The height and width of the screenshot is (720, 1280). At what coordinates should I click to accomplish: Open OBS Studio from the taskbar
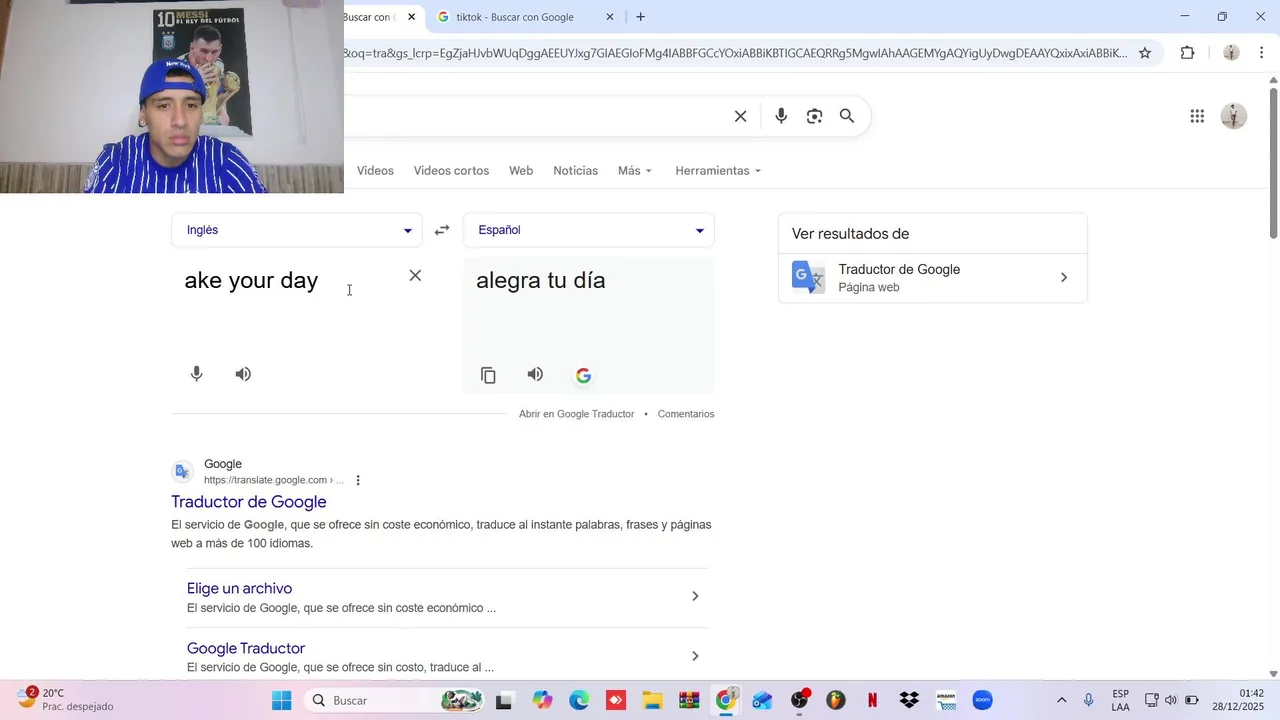[799, 700]
